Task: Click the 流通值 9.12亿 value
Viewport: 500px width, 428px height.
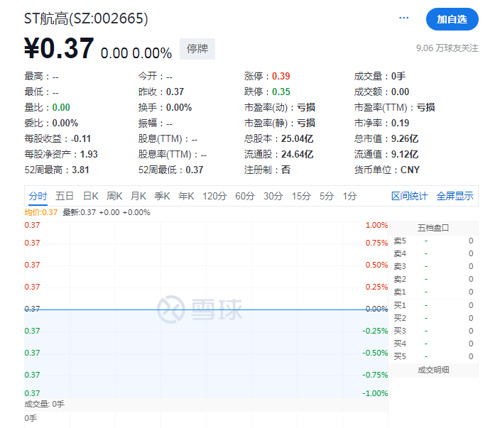Action: [405, 154]
